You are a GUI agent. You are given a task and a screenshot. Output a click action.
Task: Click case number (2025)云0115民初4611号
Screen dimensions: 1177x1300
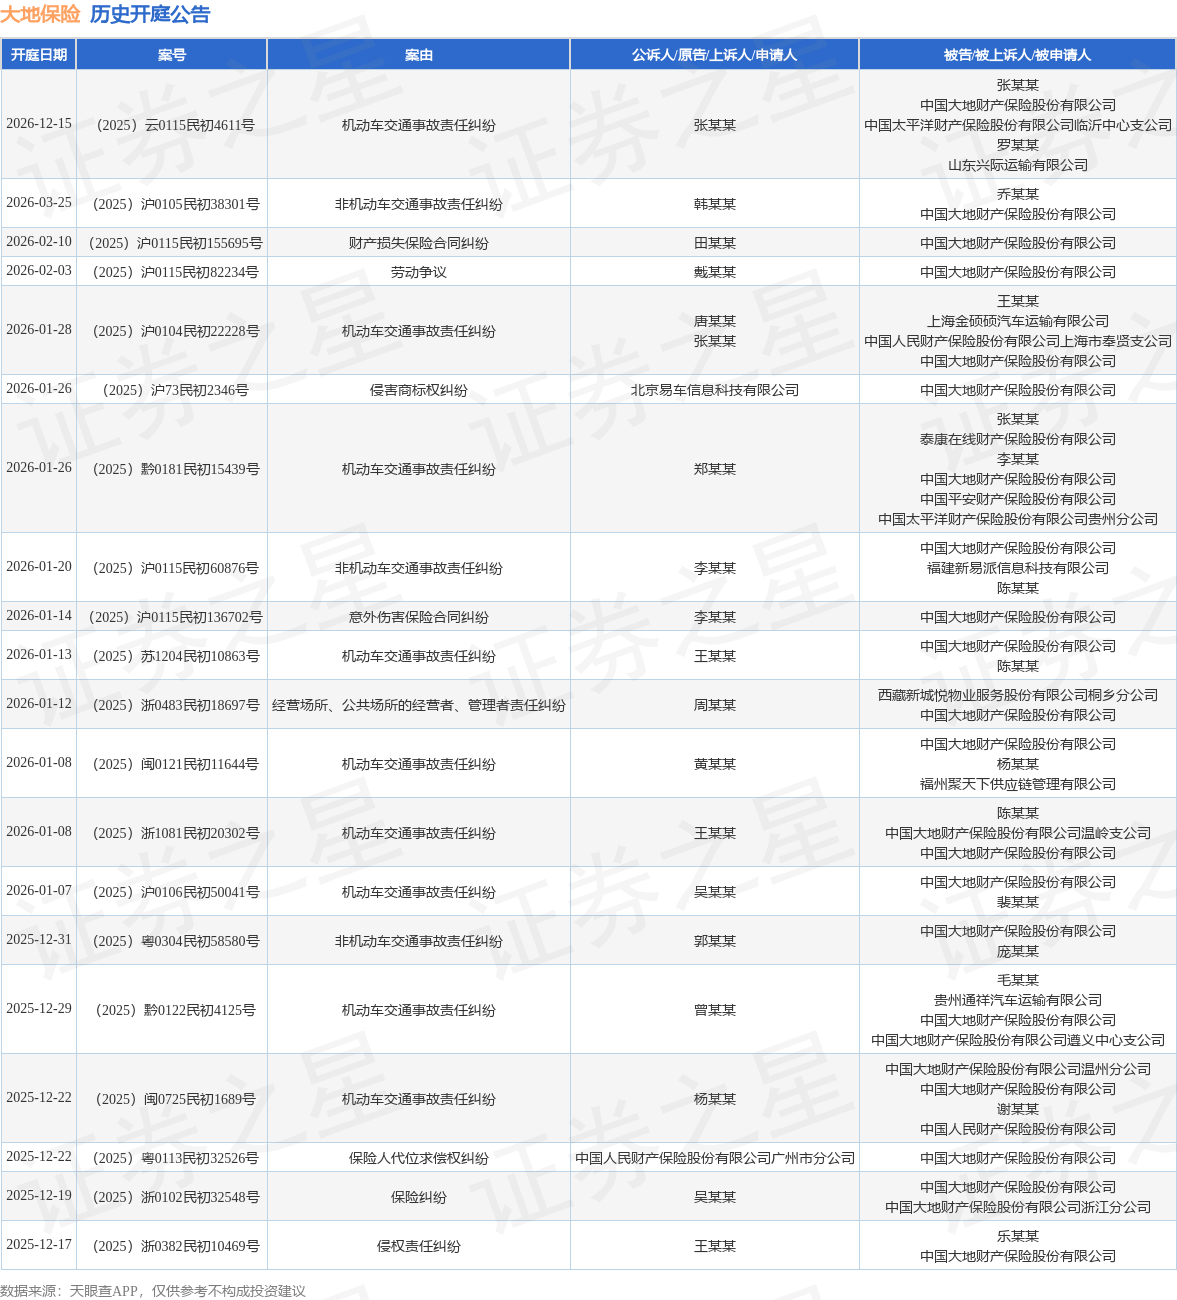(172, 125)
